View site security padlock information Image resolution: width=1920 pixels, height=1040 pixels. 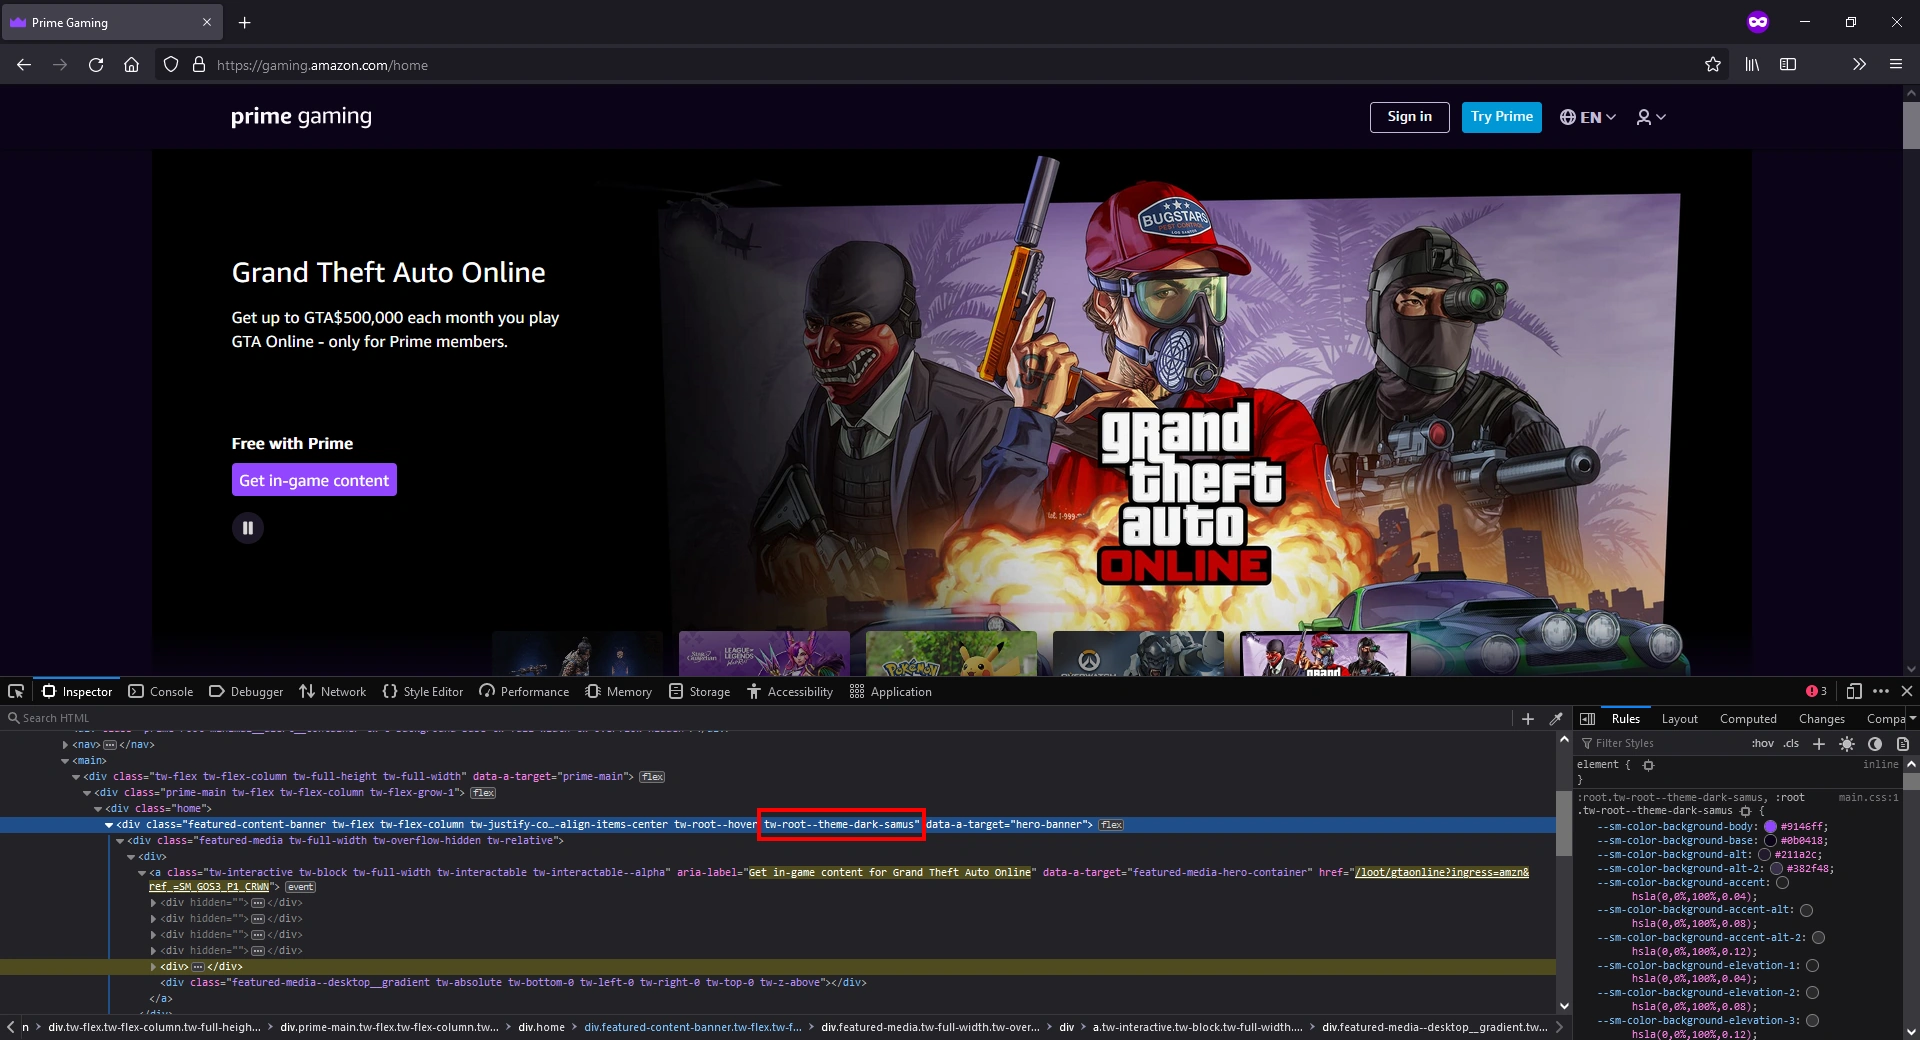click(x=199, y=65)
